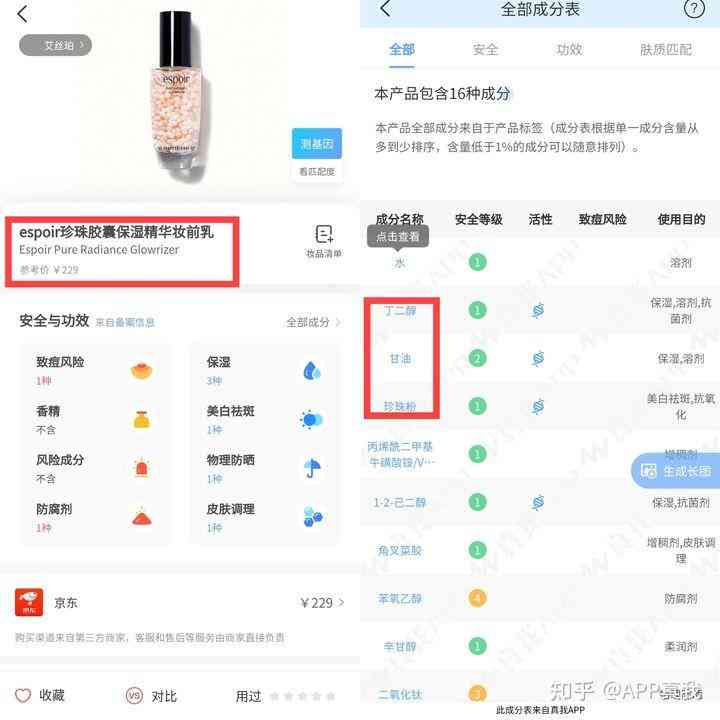Tap the espoir bottle product image

(x=177, y=92)
